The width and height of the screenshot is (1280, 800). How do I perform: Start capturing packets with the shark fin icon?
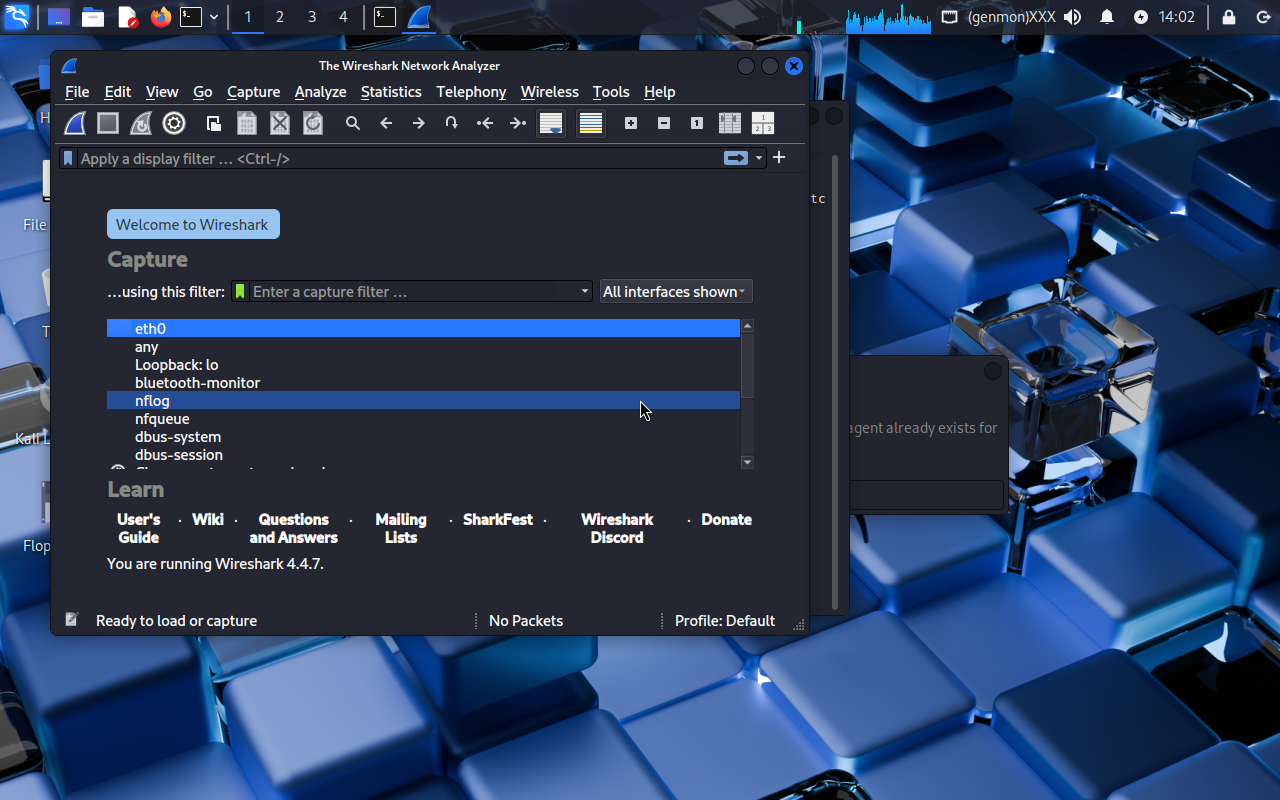click(x=76, y=123)
